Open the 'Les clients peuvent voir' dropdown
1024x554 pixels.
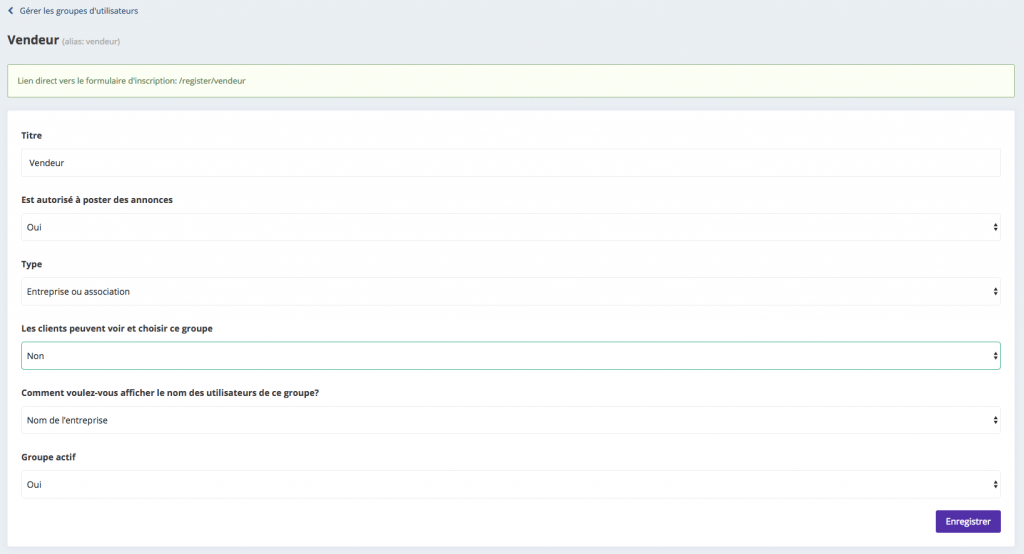[x=511, y=356]
